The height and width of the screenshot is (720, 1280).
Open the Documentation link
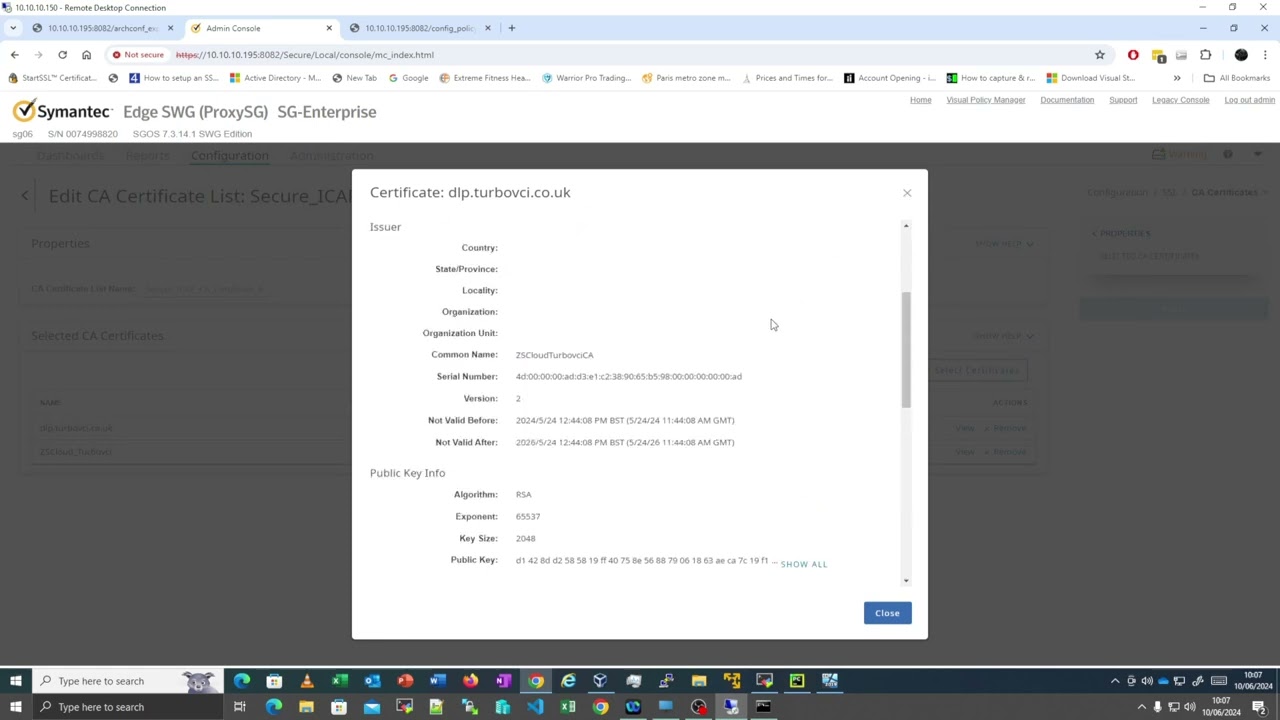pos(1067,100)
